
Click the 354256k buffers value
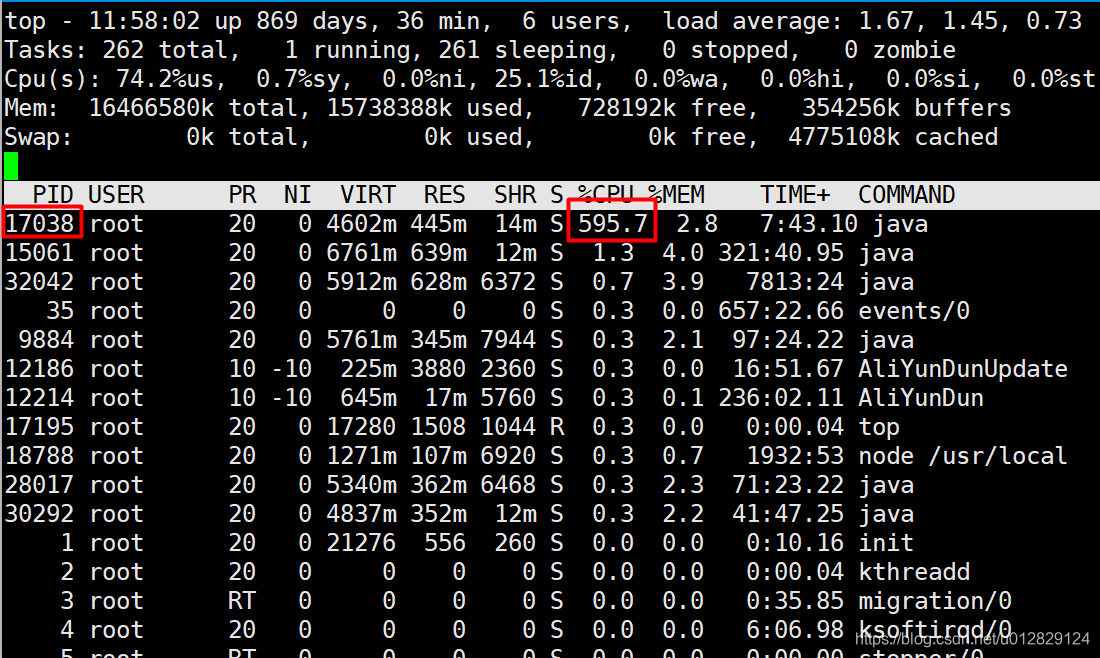(850, 108)
